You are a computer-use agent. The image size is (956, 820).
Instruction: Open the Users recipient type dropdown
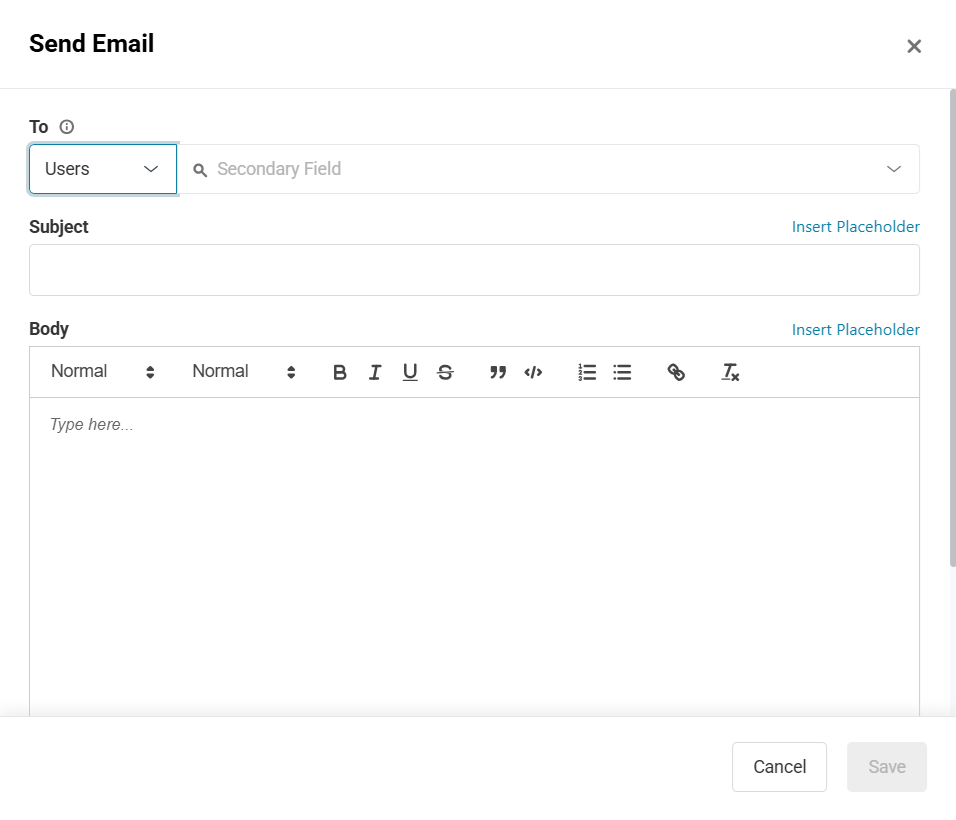coord(103,169)
